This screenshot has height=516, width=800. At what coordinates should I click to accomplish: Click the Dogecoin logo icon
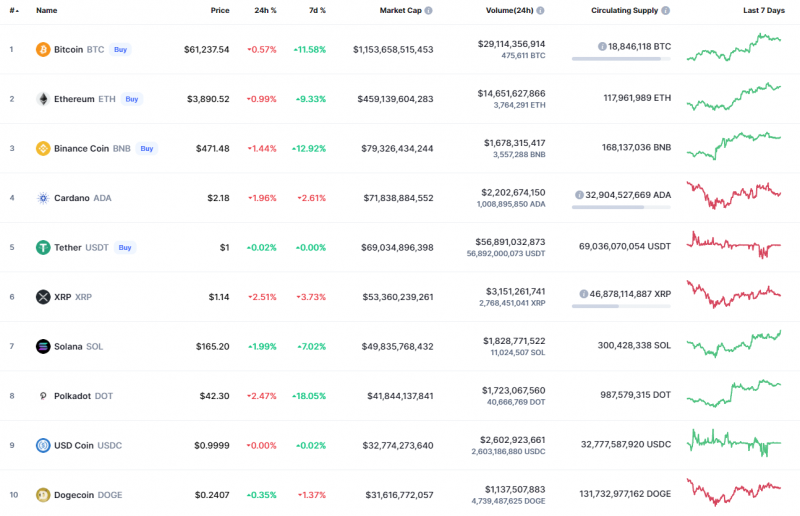(43, 495)
